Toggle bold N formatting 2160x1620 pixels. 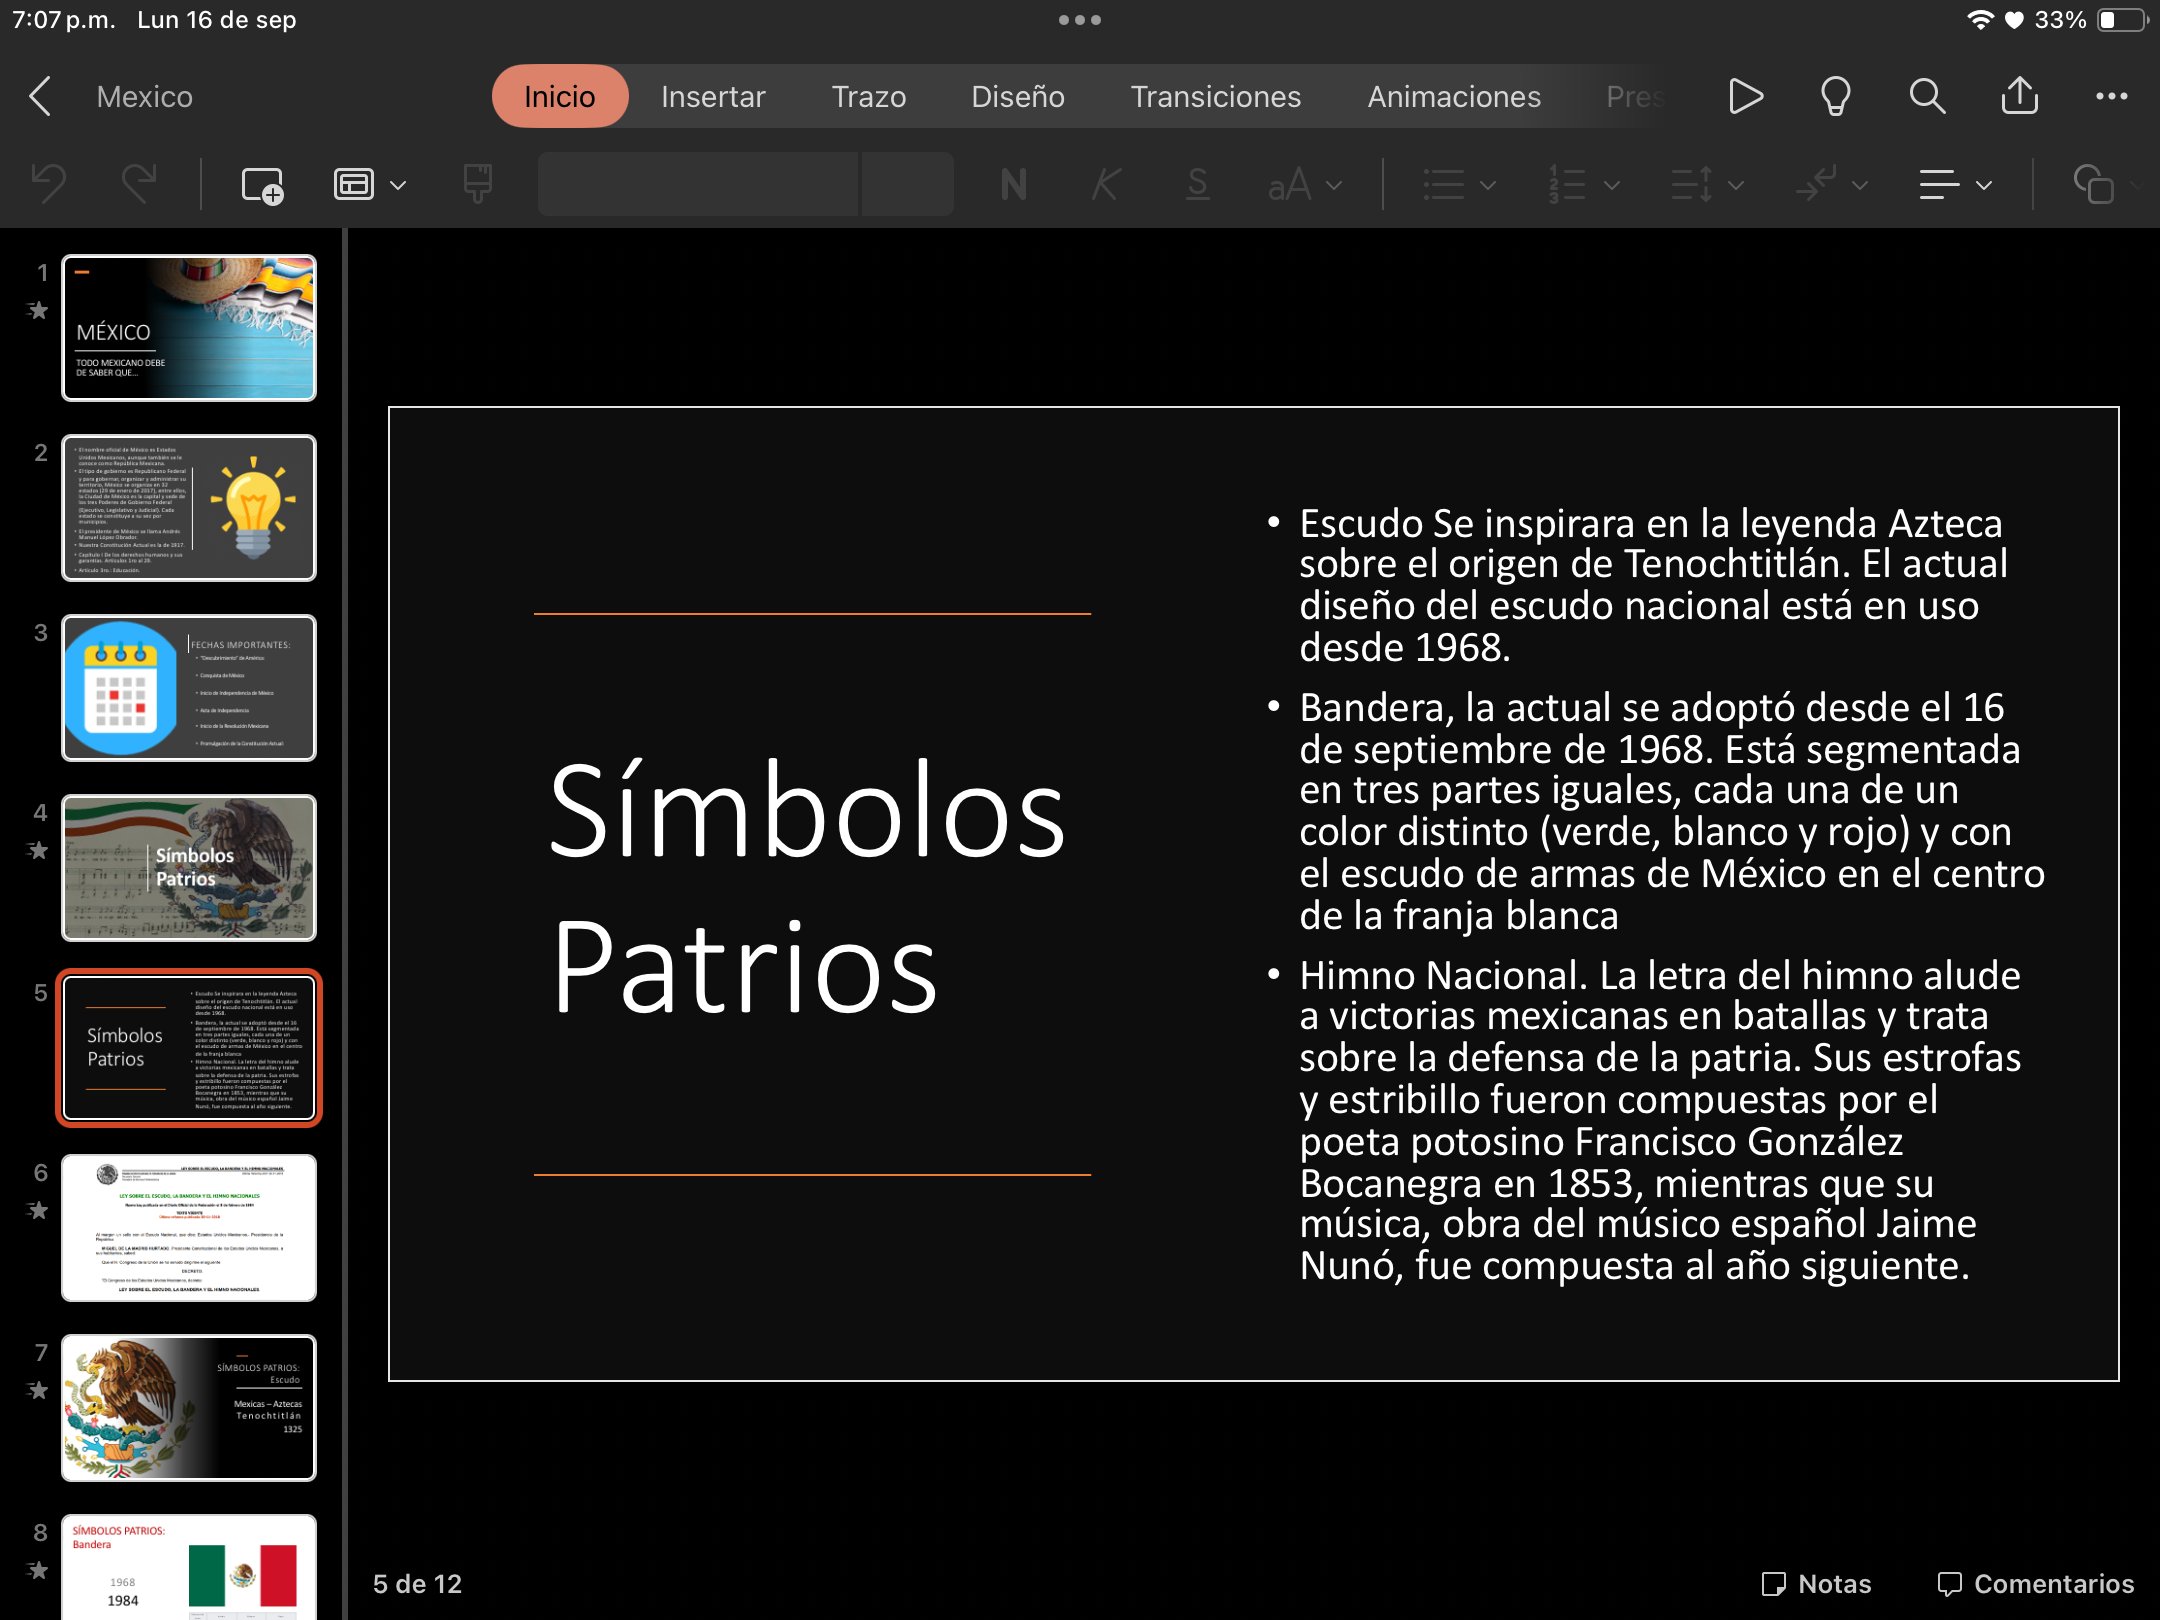pos(1014,185)
